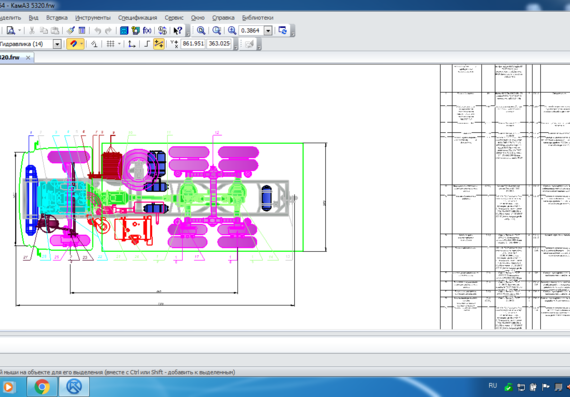This screenshot has height=397, width=570.
Task: Open the Инструменты menu
Action: tap(93, 17)
